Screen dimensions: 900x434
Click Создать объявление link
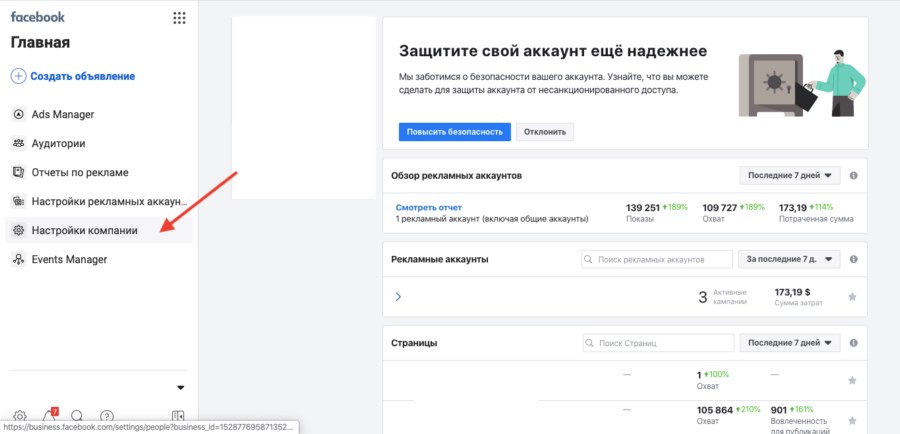pyautogui.click(x=83, y=76)
